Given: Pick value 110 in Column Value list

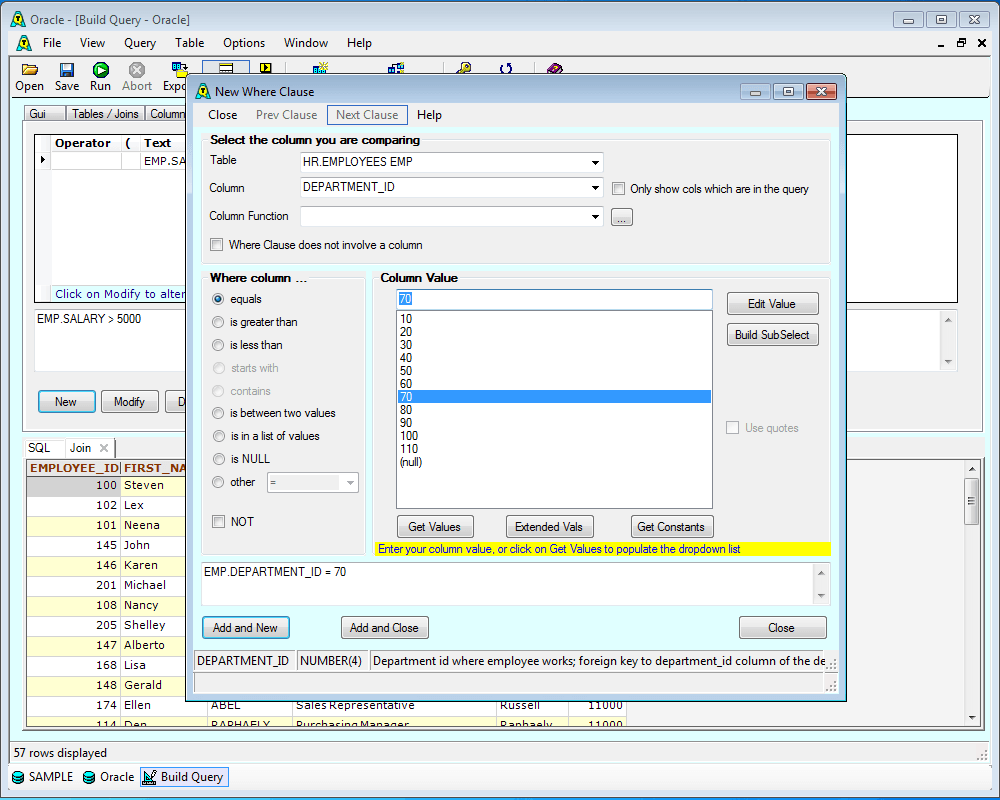Looking at the screenshot, I should coord(554,448).
